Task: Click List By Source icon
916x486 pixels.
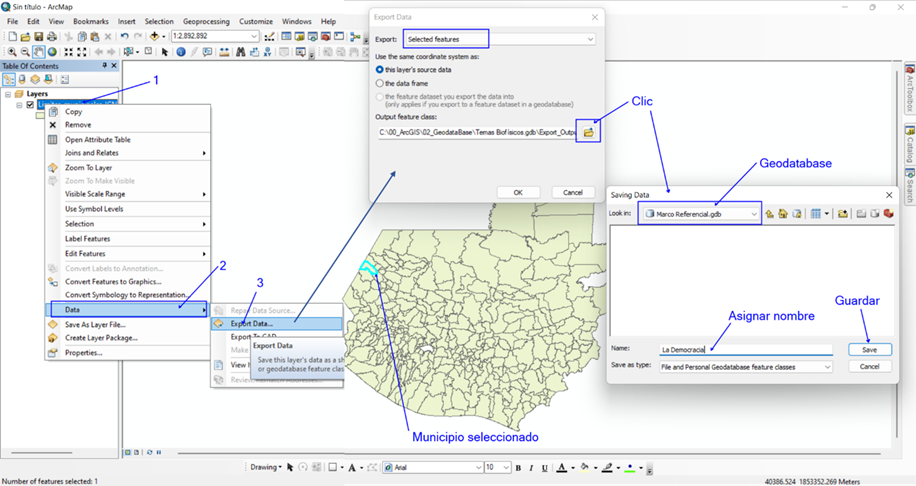Action: pos(22,79)
